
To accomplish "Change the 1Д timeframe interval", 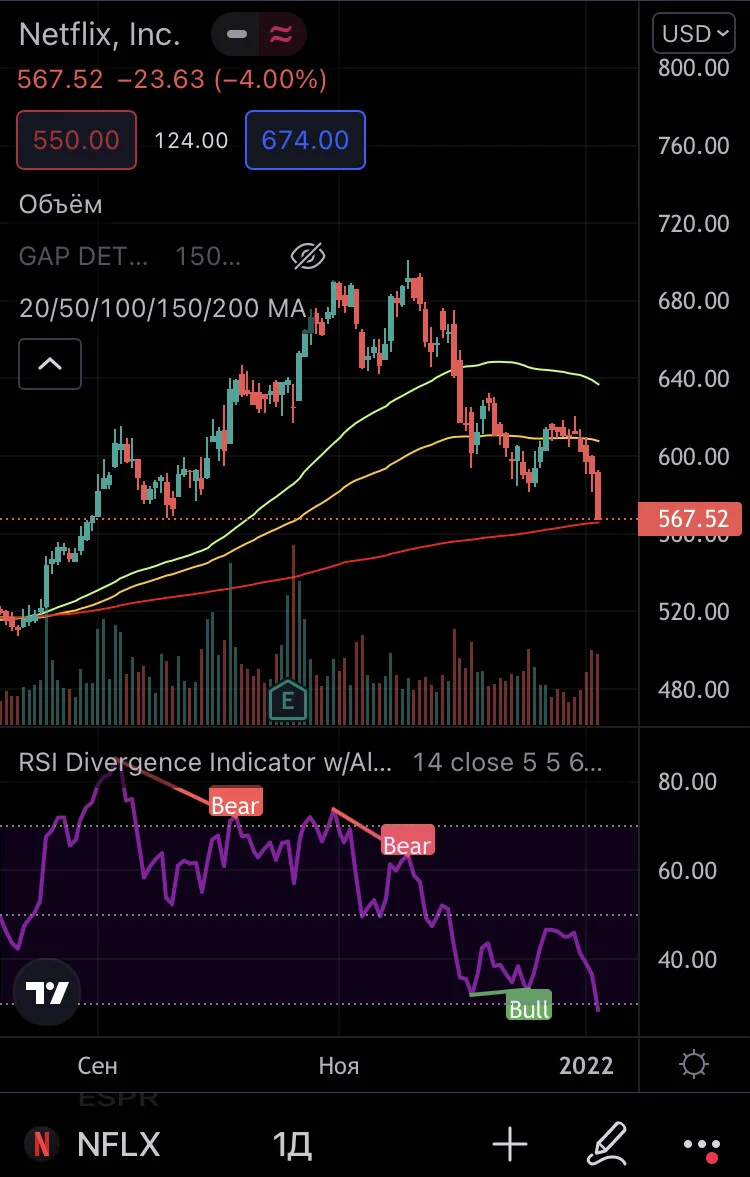I will click(291, 1145).
